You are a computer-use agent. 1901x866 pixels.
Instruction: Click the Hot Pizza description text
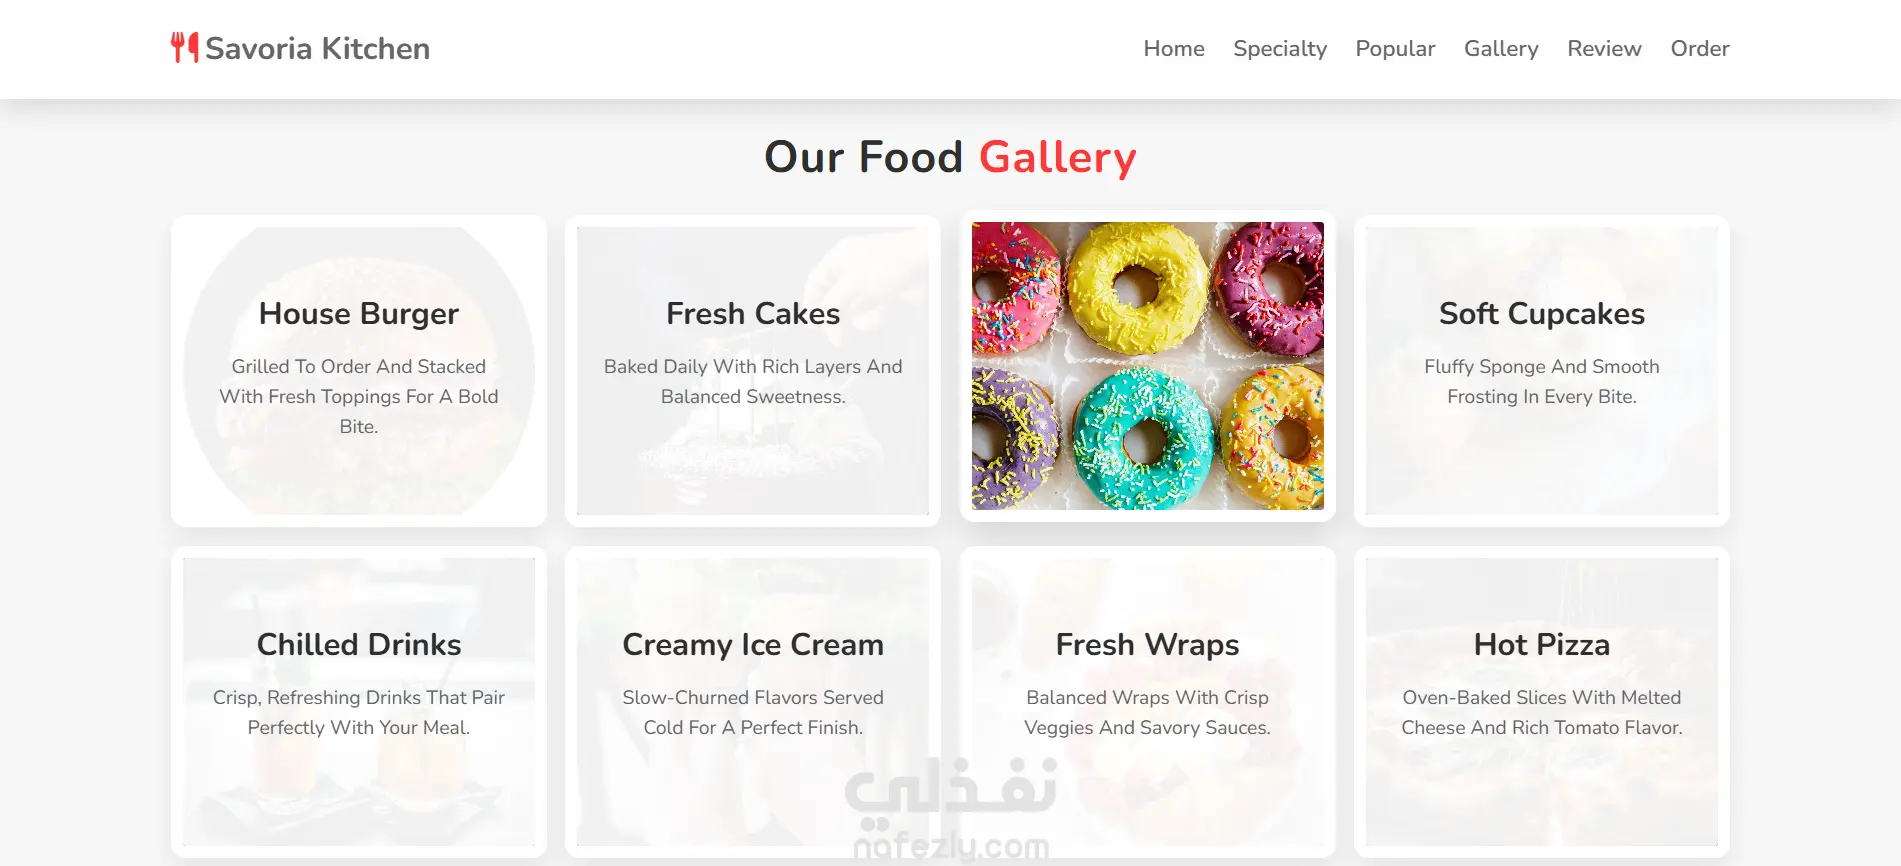(x=1542, y=712)
